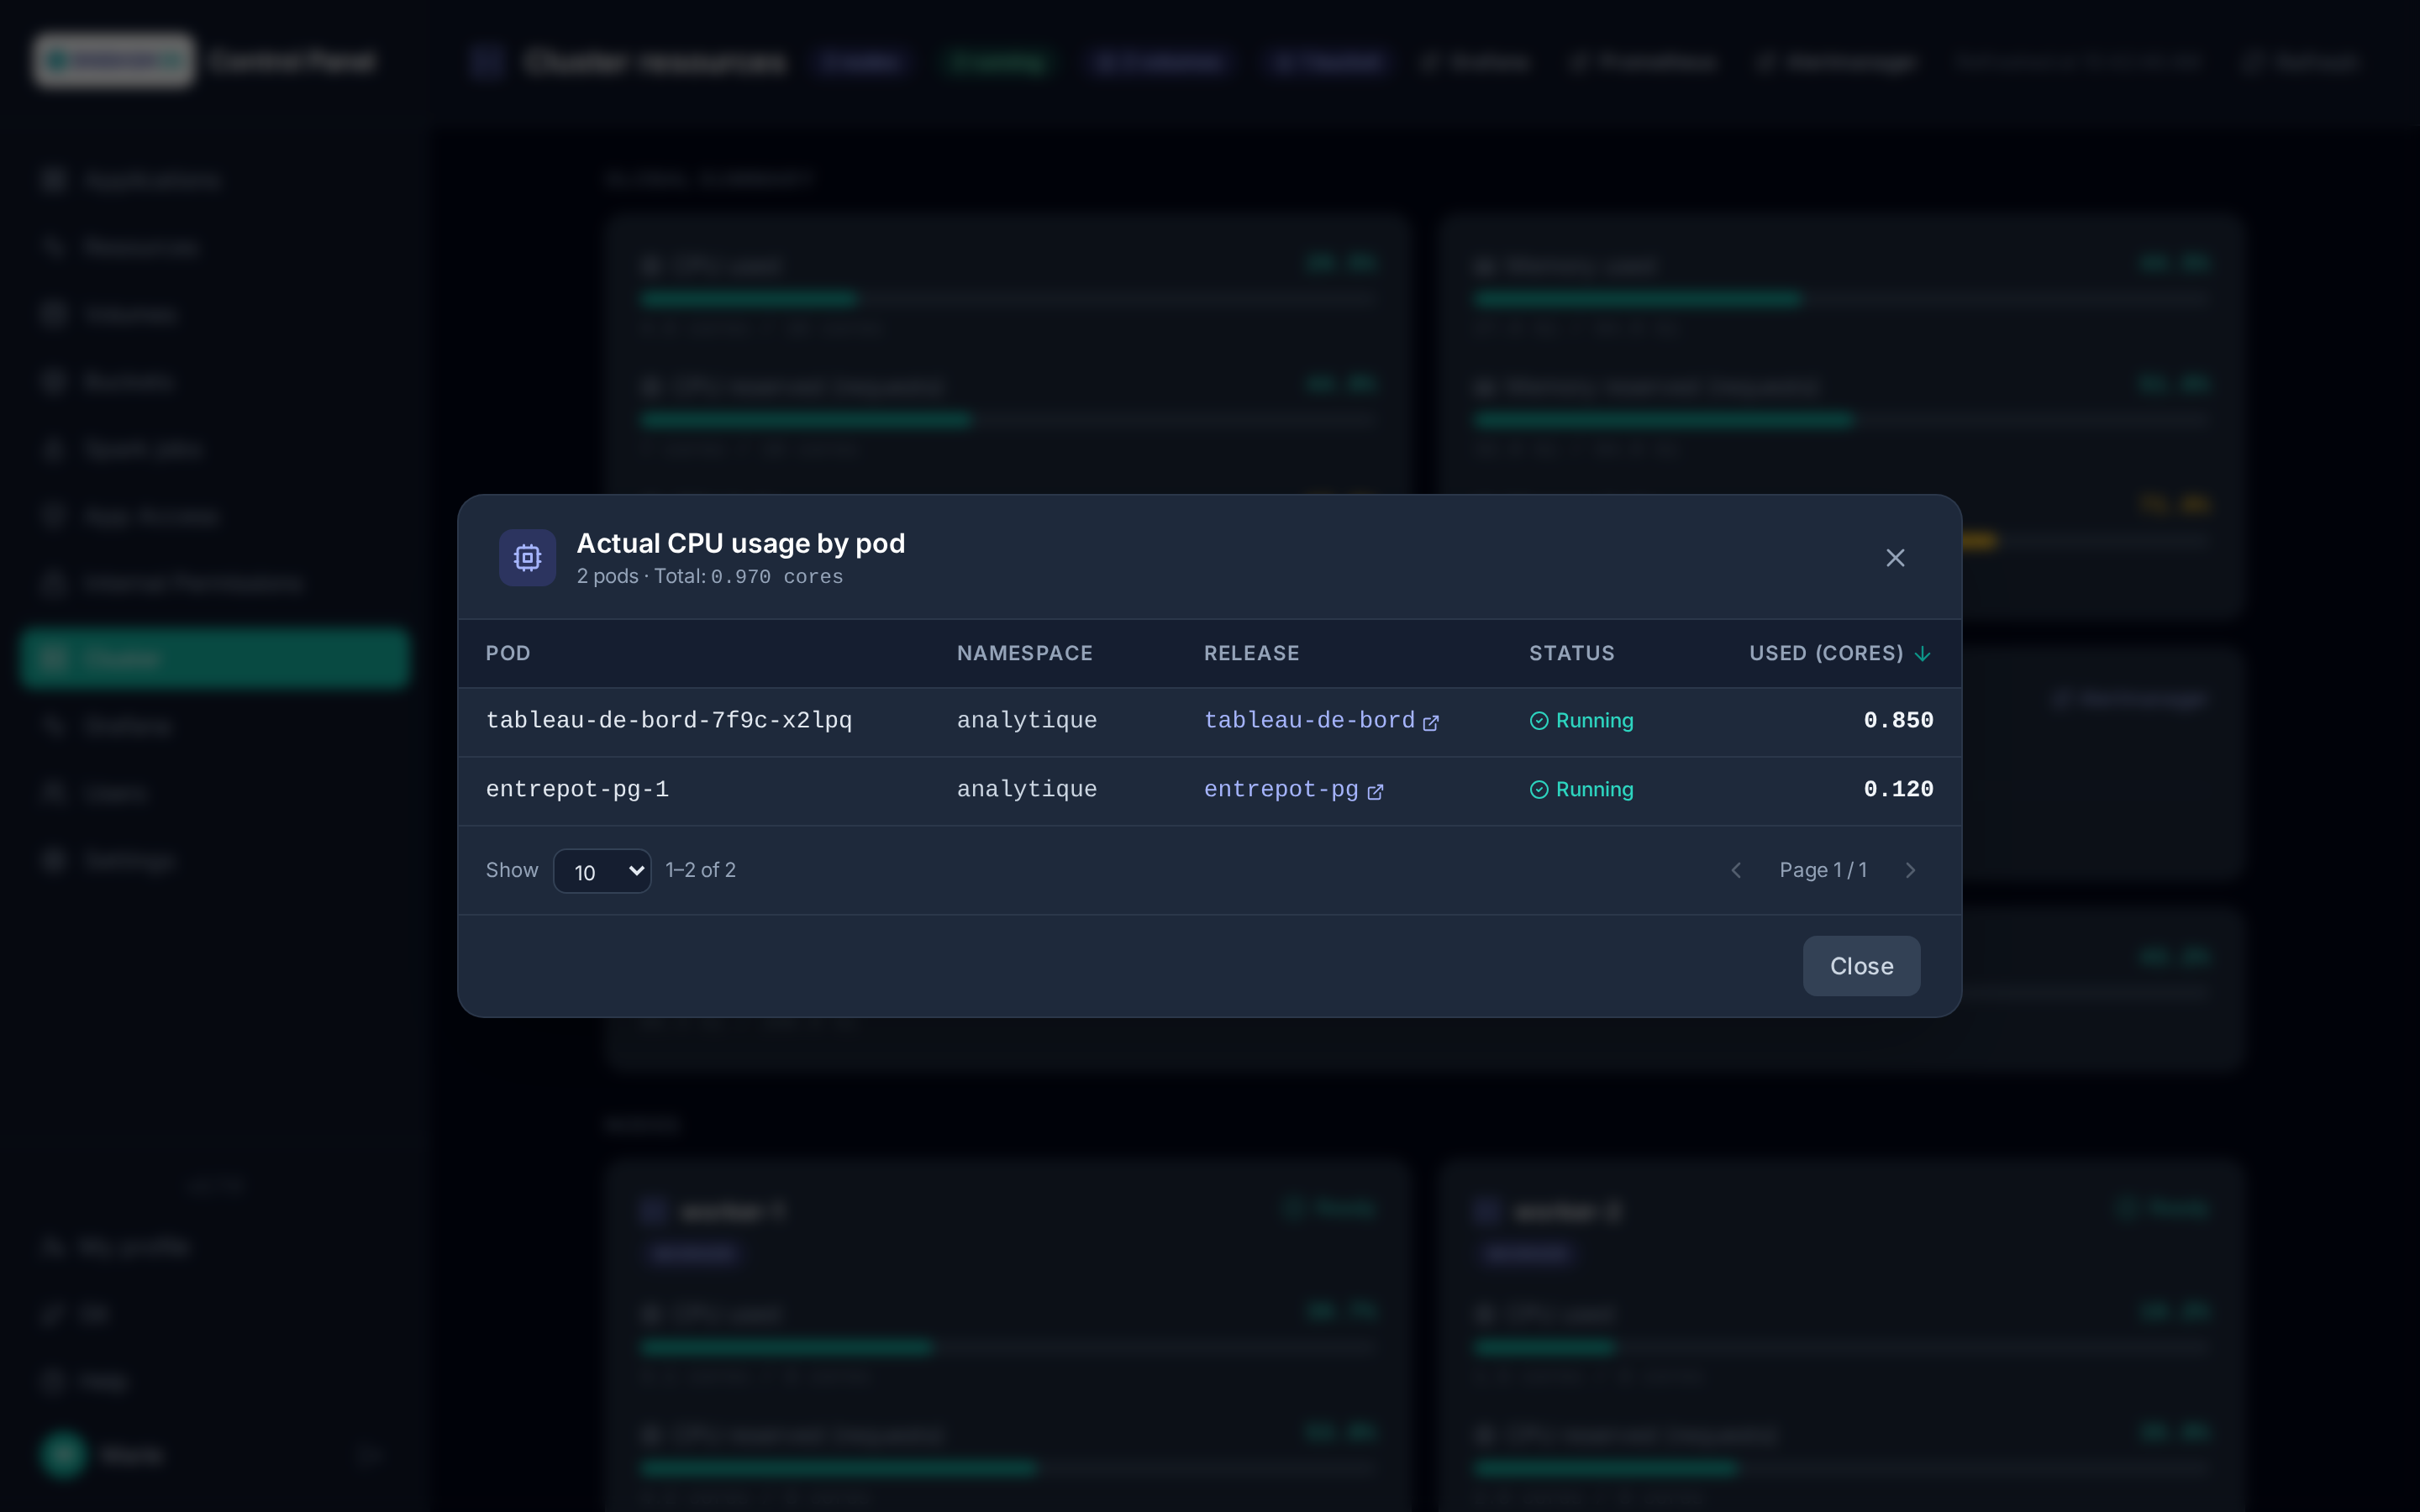This screenshot has width=2420, height=1512.
Task: Sort by the Used (cores) column header
Action: (1840, 653)
